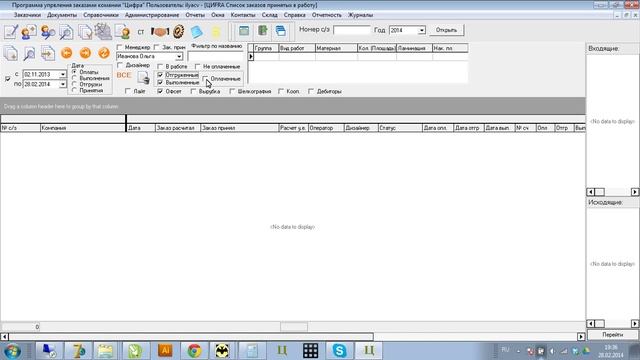
Task: Open the 'Администрирование' menu
Action: click(152, 15)
